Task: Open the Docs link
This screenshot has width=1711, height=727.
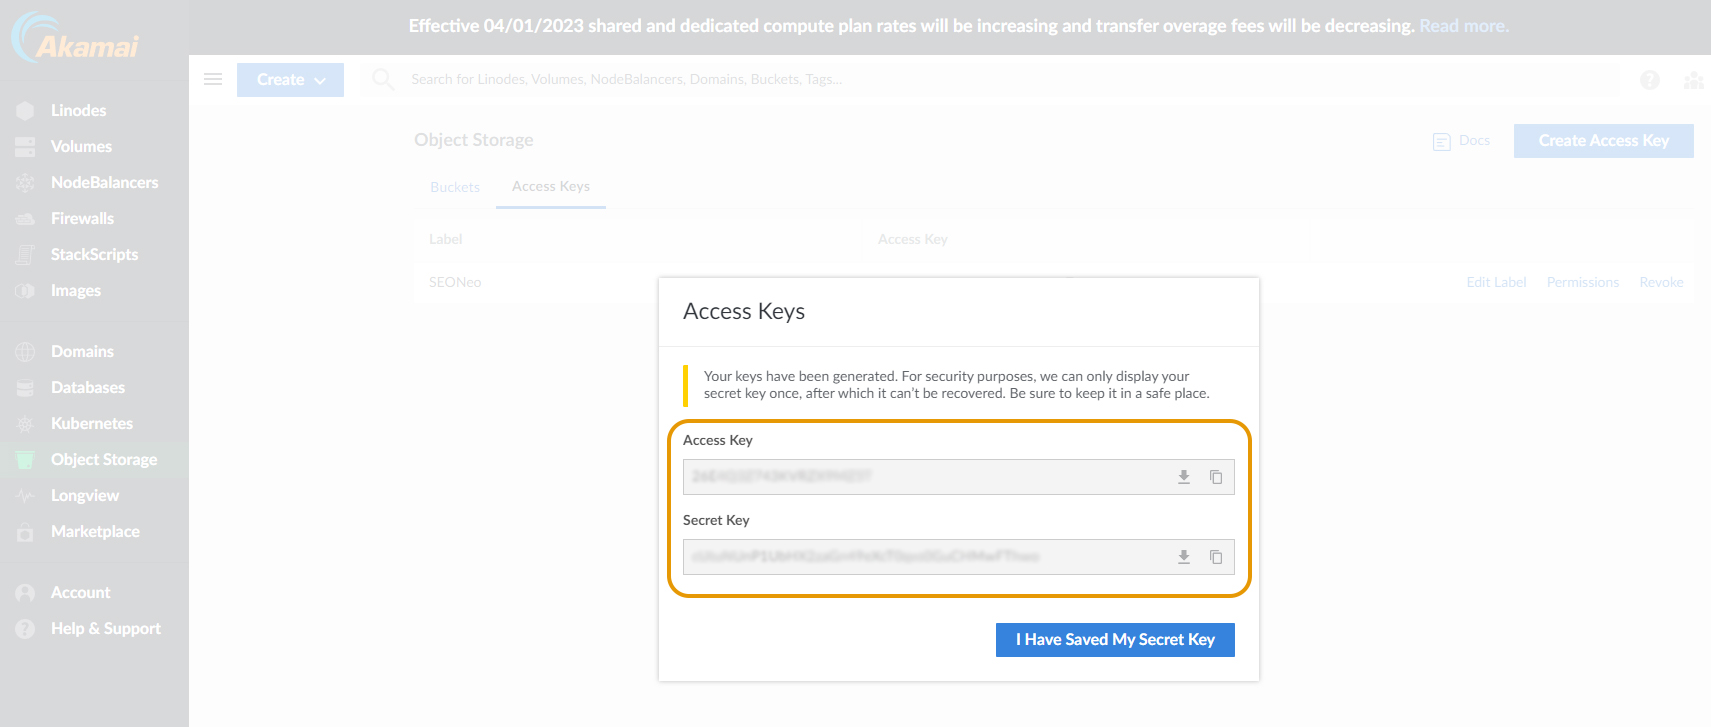Action: (1473, 141)
